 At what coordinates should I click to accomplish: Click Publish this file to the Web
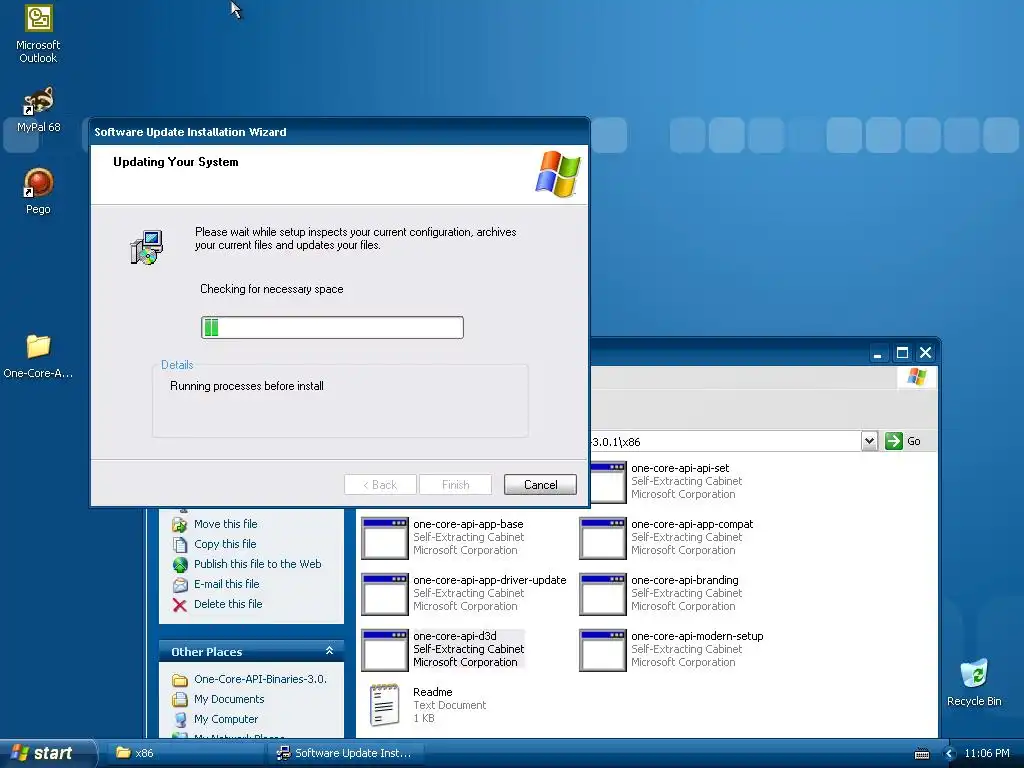257,564
